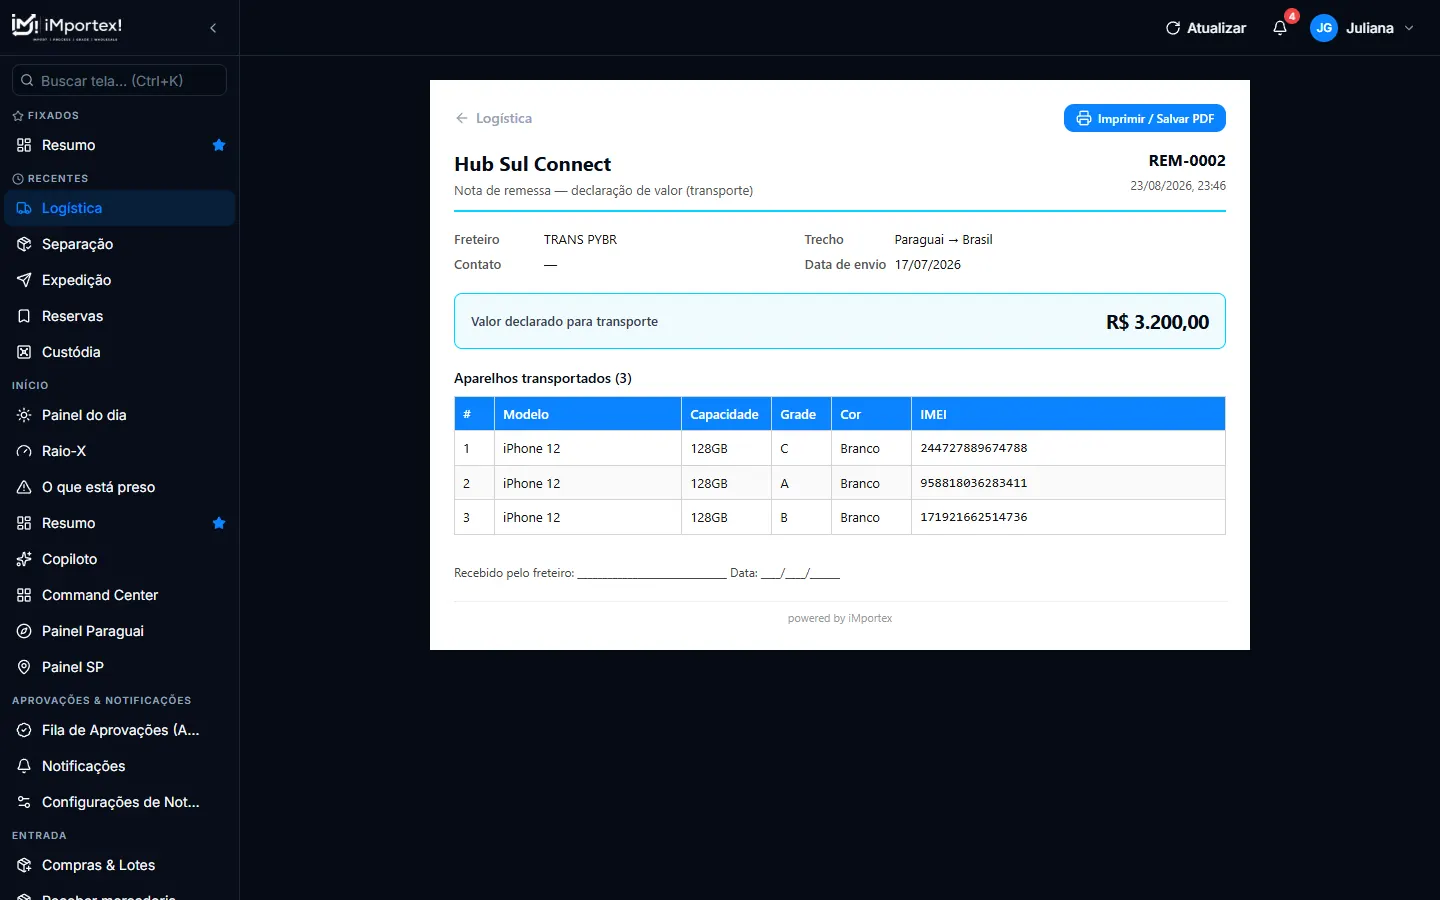Focus the Buscar tela search field

click(119, 80)
